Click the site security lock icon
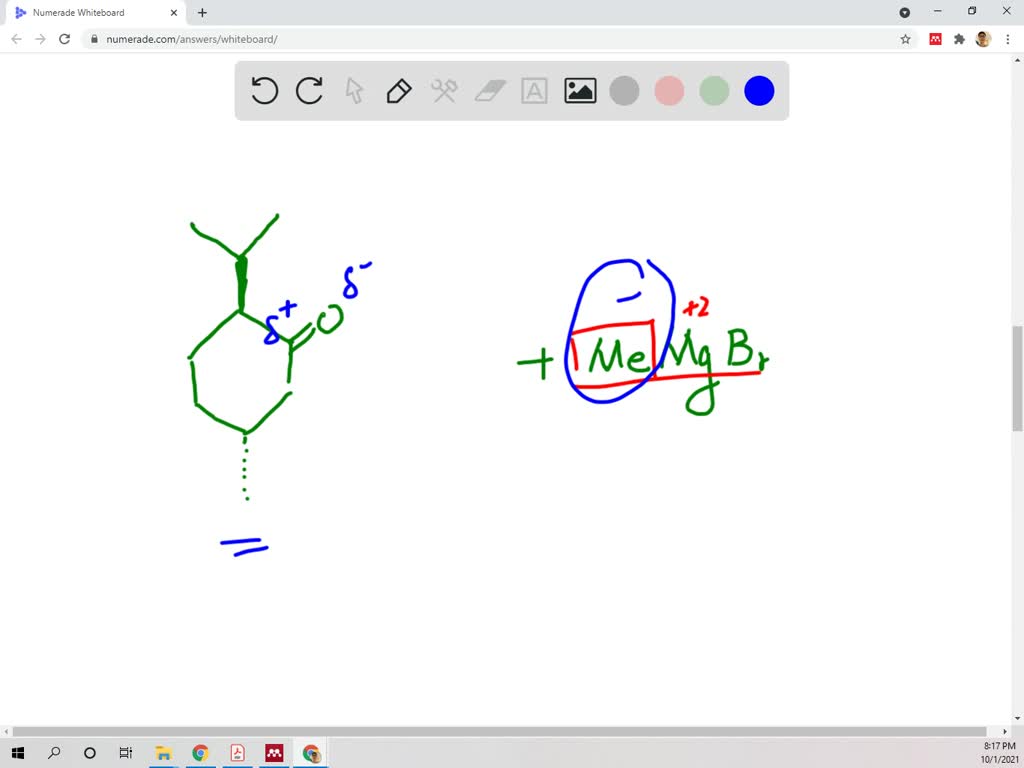Screen dimensions: 1024x768 [94, 39]
